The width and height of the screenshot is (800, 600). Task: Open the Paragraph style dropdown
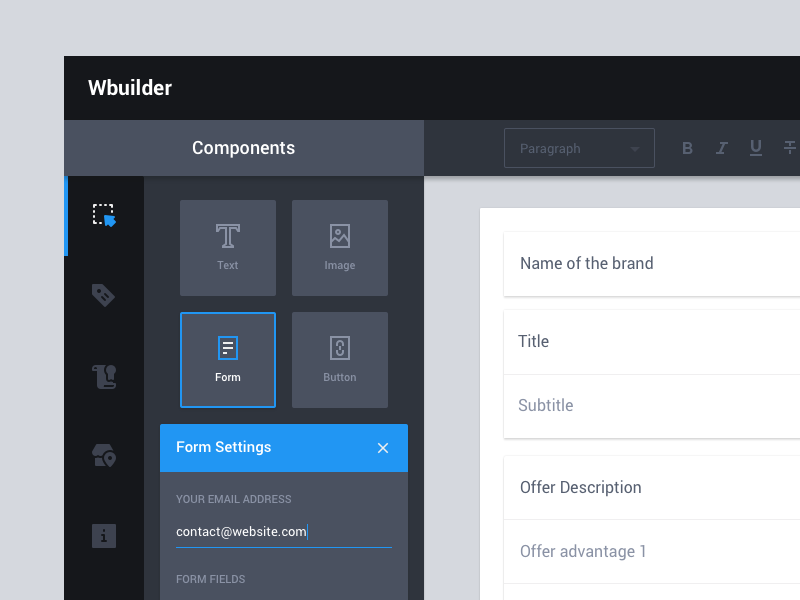click(x=579, y=147)
